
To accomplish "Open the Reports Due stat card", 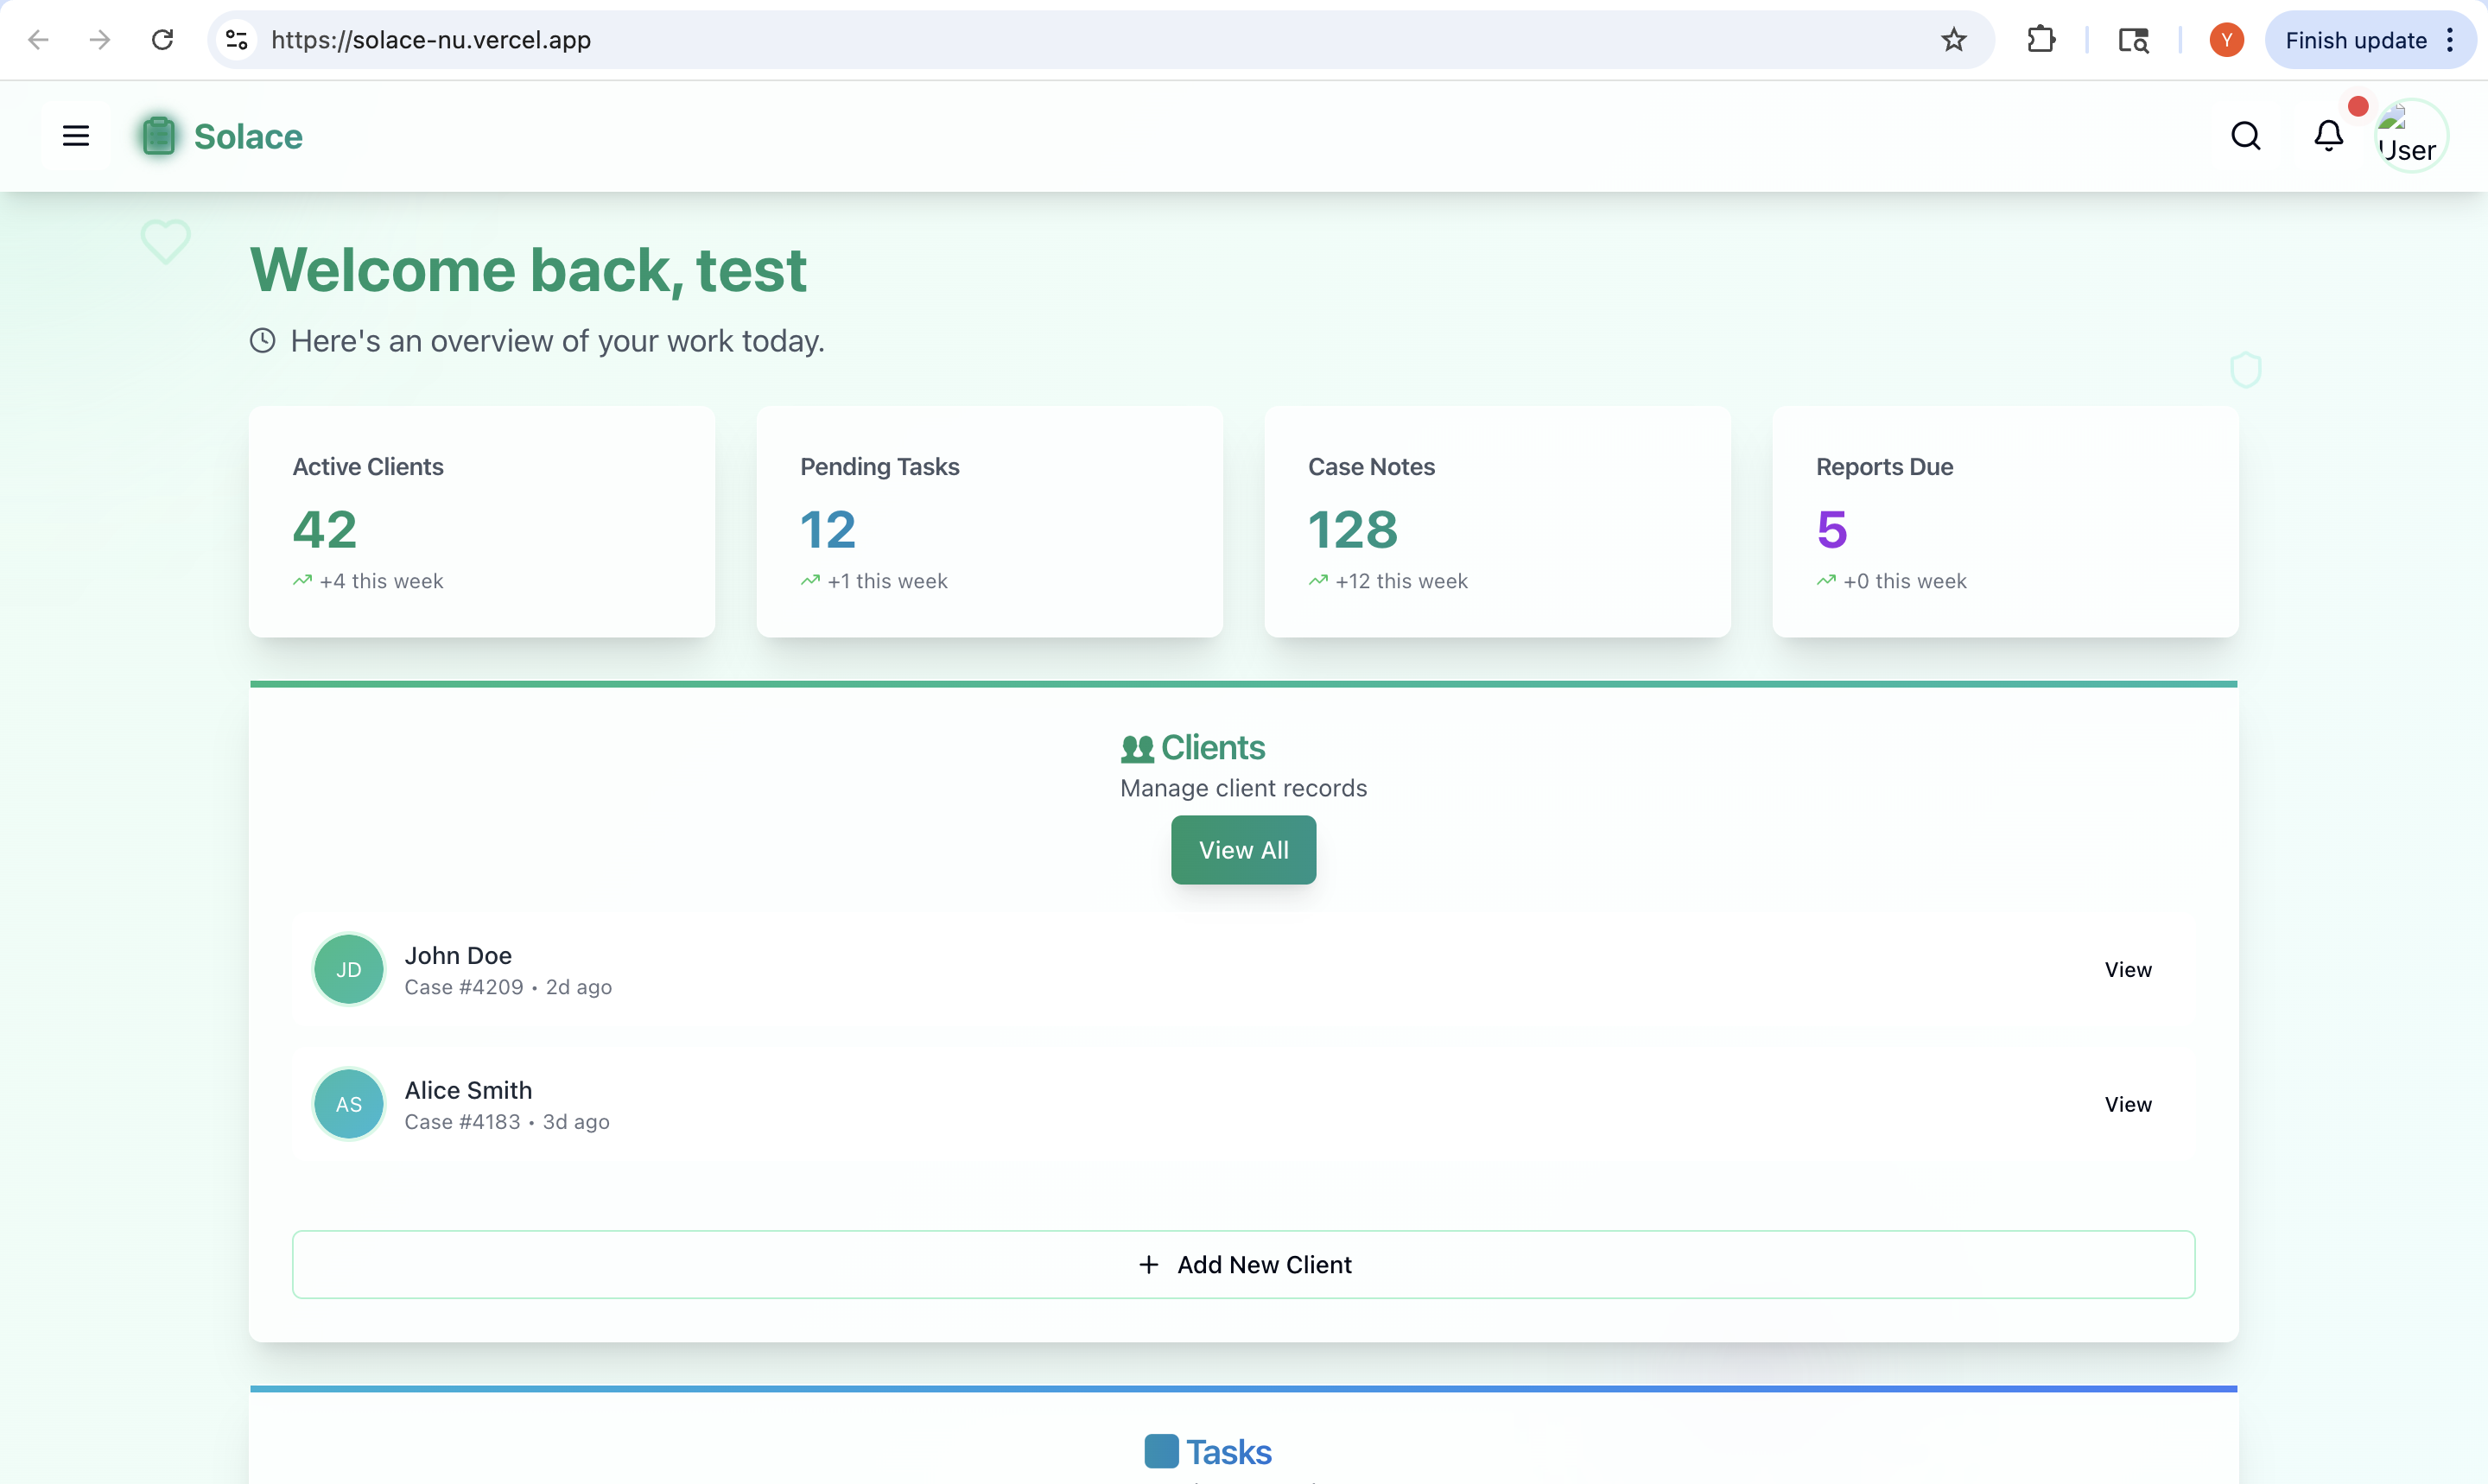I will [x=2004, y=521].
